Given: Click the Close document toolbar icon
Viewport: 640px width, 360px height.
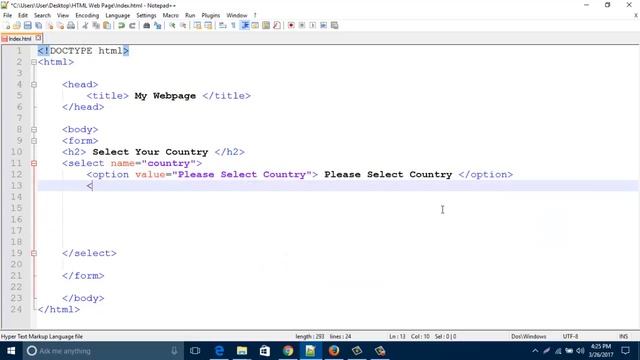Looking at the screenshot, I should click(x=50, y=25).
